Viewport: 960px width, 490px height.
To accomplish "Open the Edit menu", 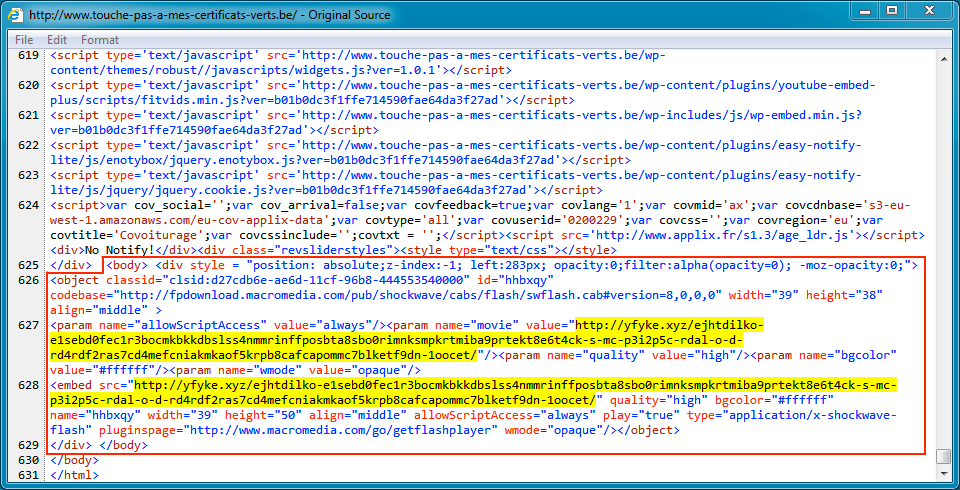I will click(57, 40).
